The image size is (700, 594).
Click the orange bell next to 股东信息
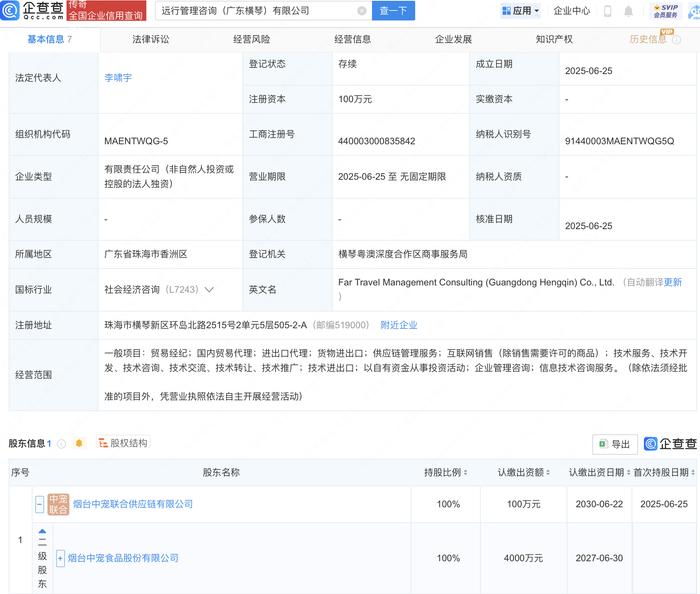(79, 443)
